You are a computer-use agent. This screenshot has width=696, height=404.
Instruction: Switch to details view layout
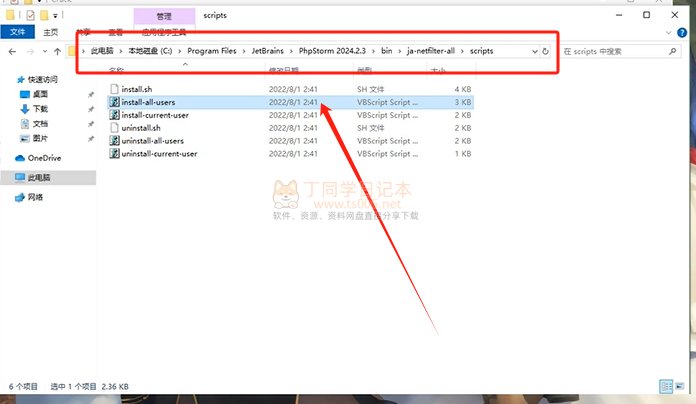coord(664,386)
